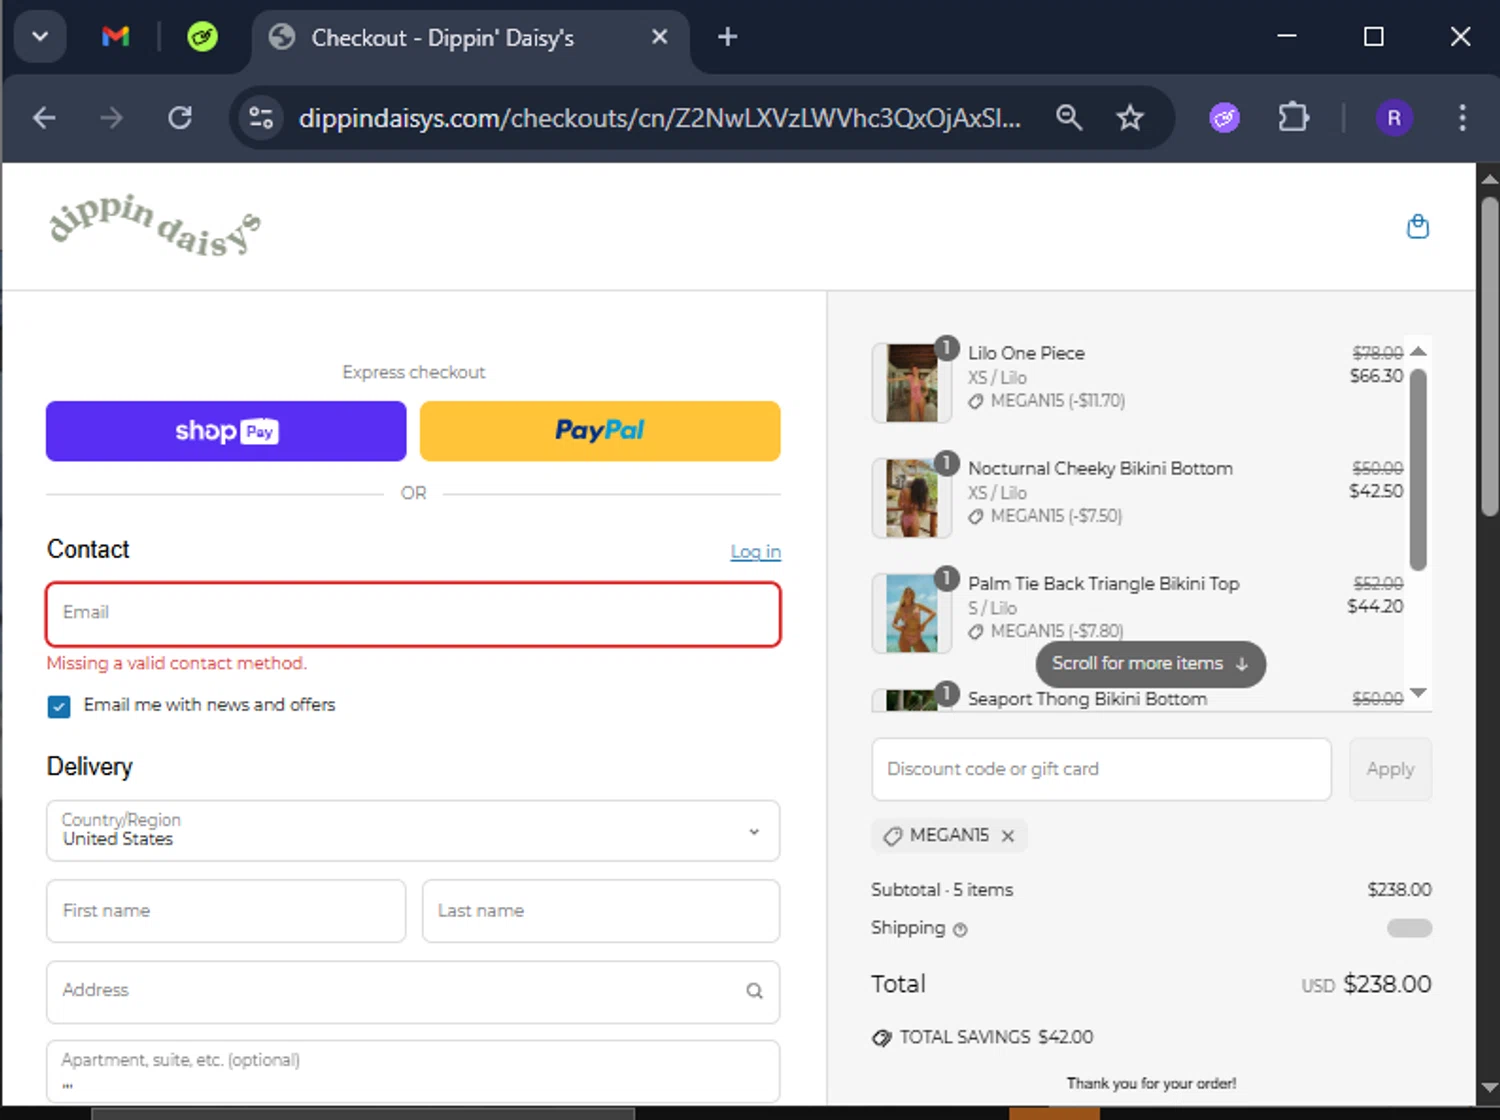Click the Seaport Thong Bikini Bottom item name
The height and width of the screenshot is (1120, 1500).
click(x=1087, y=699)
